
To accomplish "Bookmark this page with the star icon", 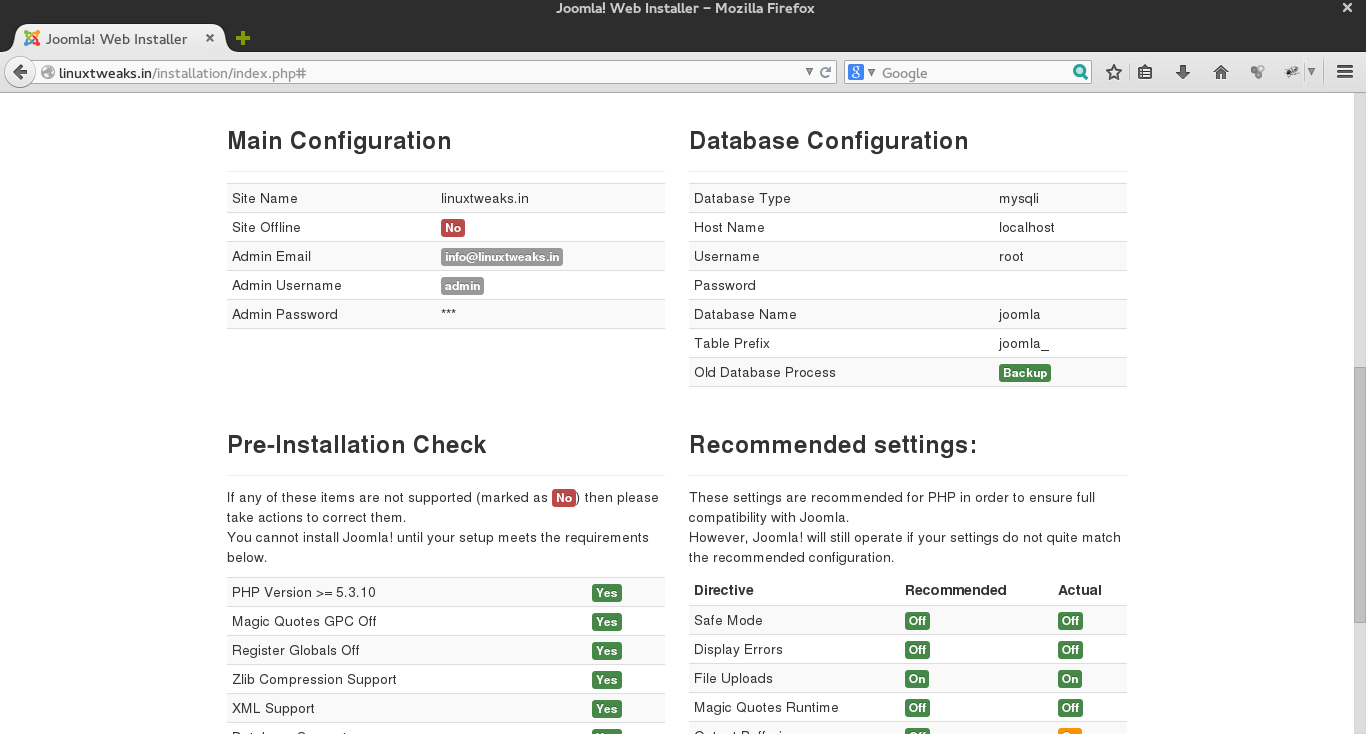I will click(1113, 72).
